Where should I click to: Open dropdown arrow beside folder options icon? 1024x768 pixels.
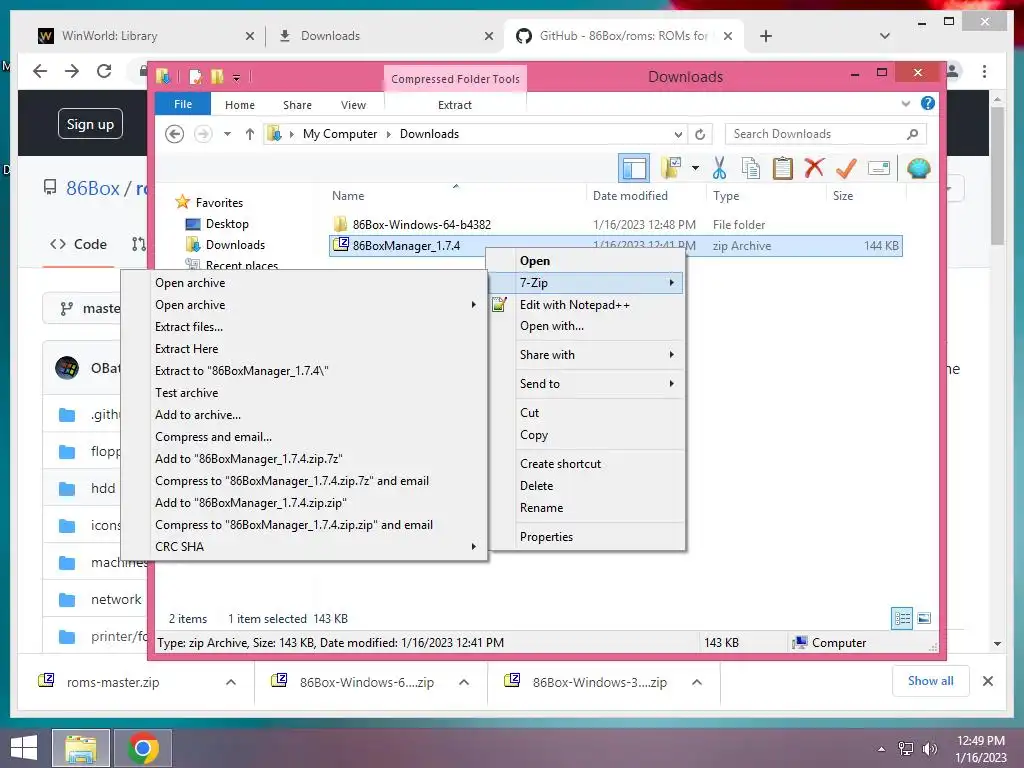(695, 168)
